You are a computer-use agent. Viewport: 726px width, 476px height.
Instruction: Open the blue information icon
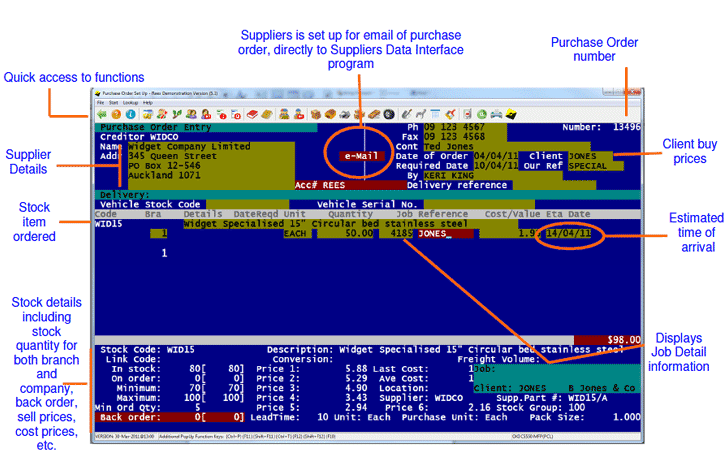click(x=131, y=115)
